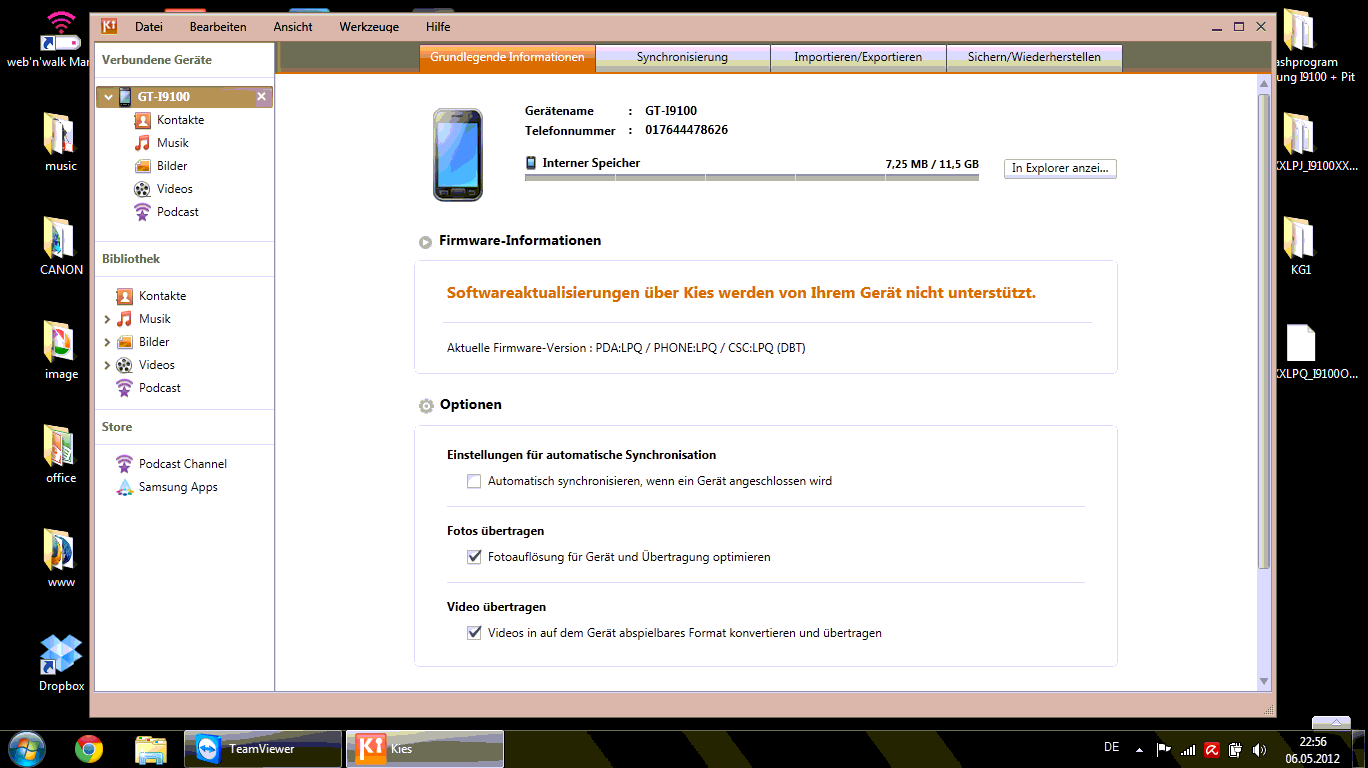
Task: Click the KG1 desktop folder
Action: click(x=1300, y=246)
